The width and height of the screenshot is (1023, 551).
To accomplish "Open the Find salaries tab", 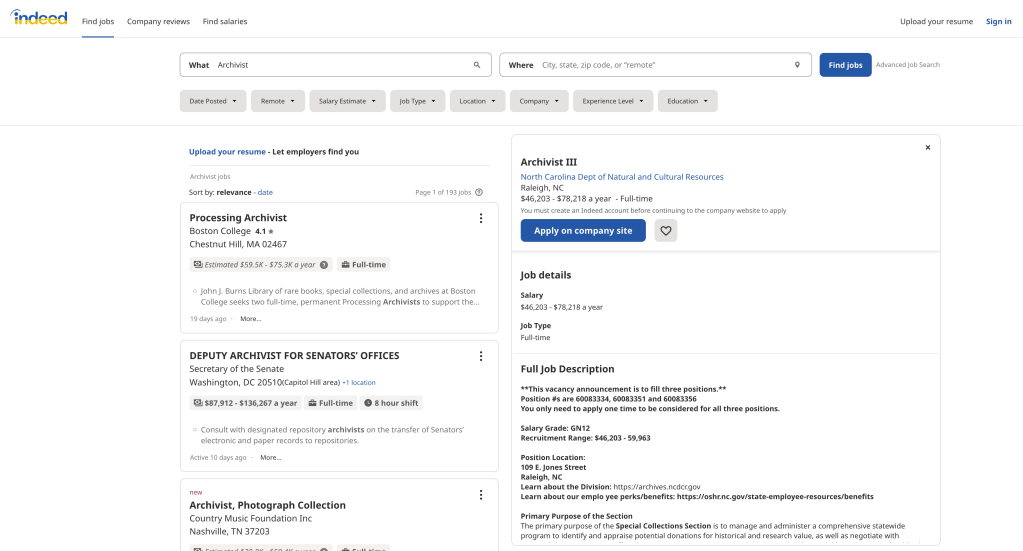I will pos(225,21).
